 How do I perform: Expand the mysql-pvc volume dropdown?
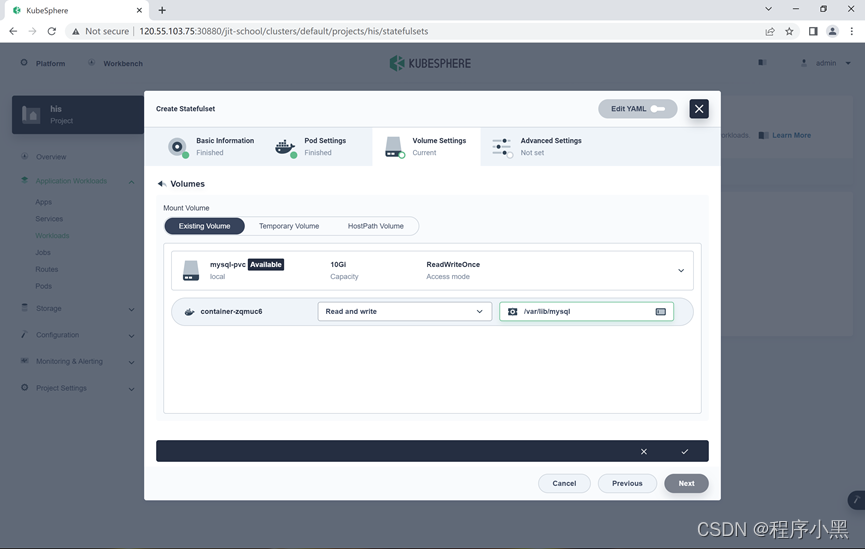click(681, 270)
